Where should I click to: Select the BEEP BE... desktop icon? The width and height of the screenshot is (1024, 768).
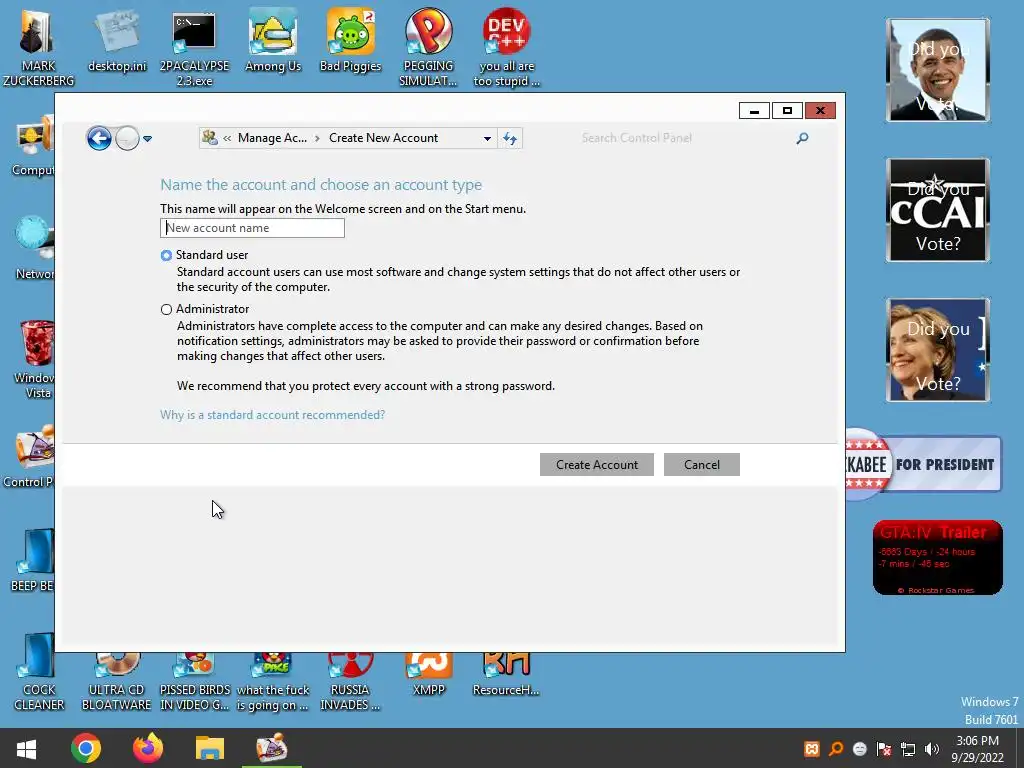[33, 560]
